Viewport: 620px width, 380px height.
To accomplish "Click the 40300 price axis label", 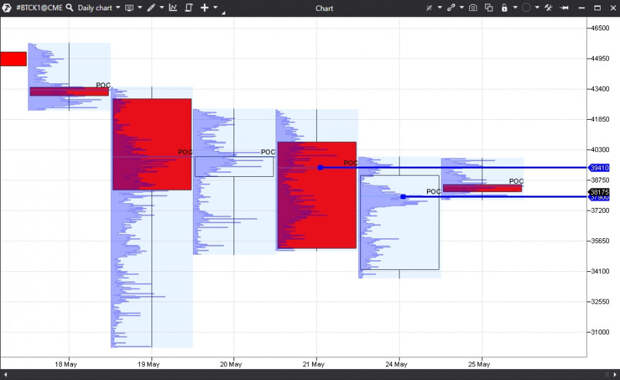I will [600, 149].
